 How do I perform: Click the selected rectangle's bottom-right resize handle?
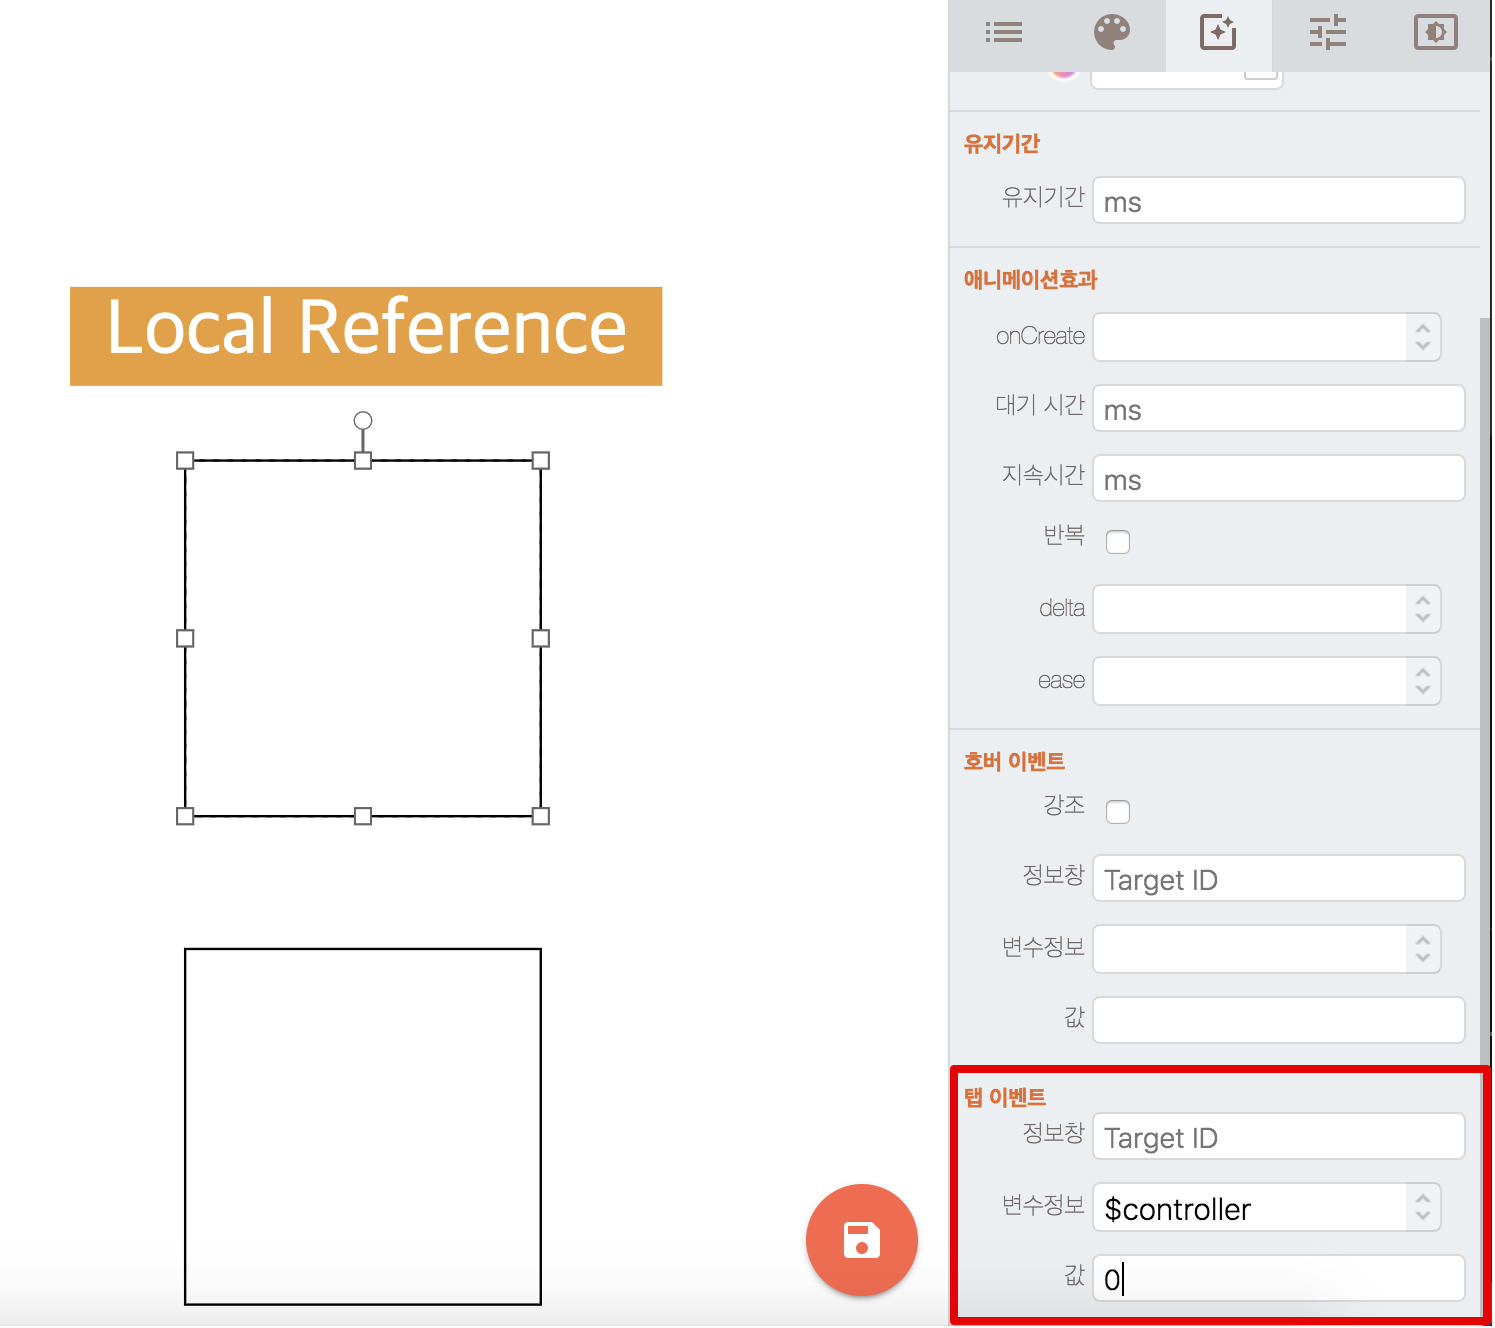point(541,816)
